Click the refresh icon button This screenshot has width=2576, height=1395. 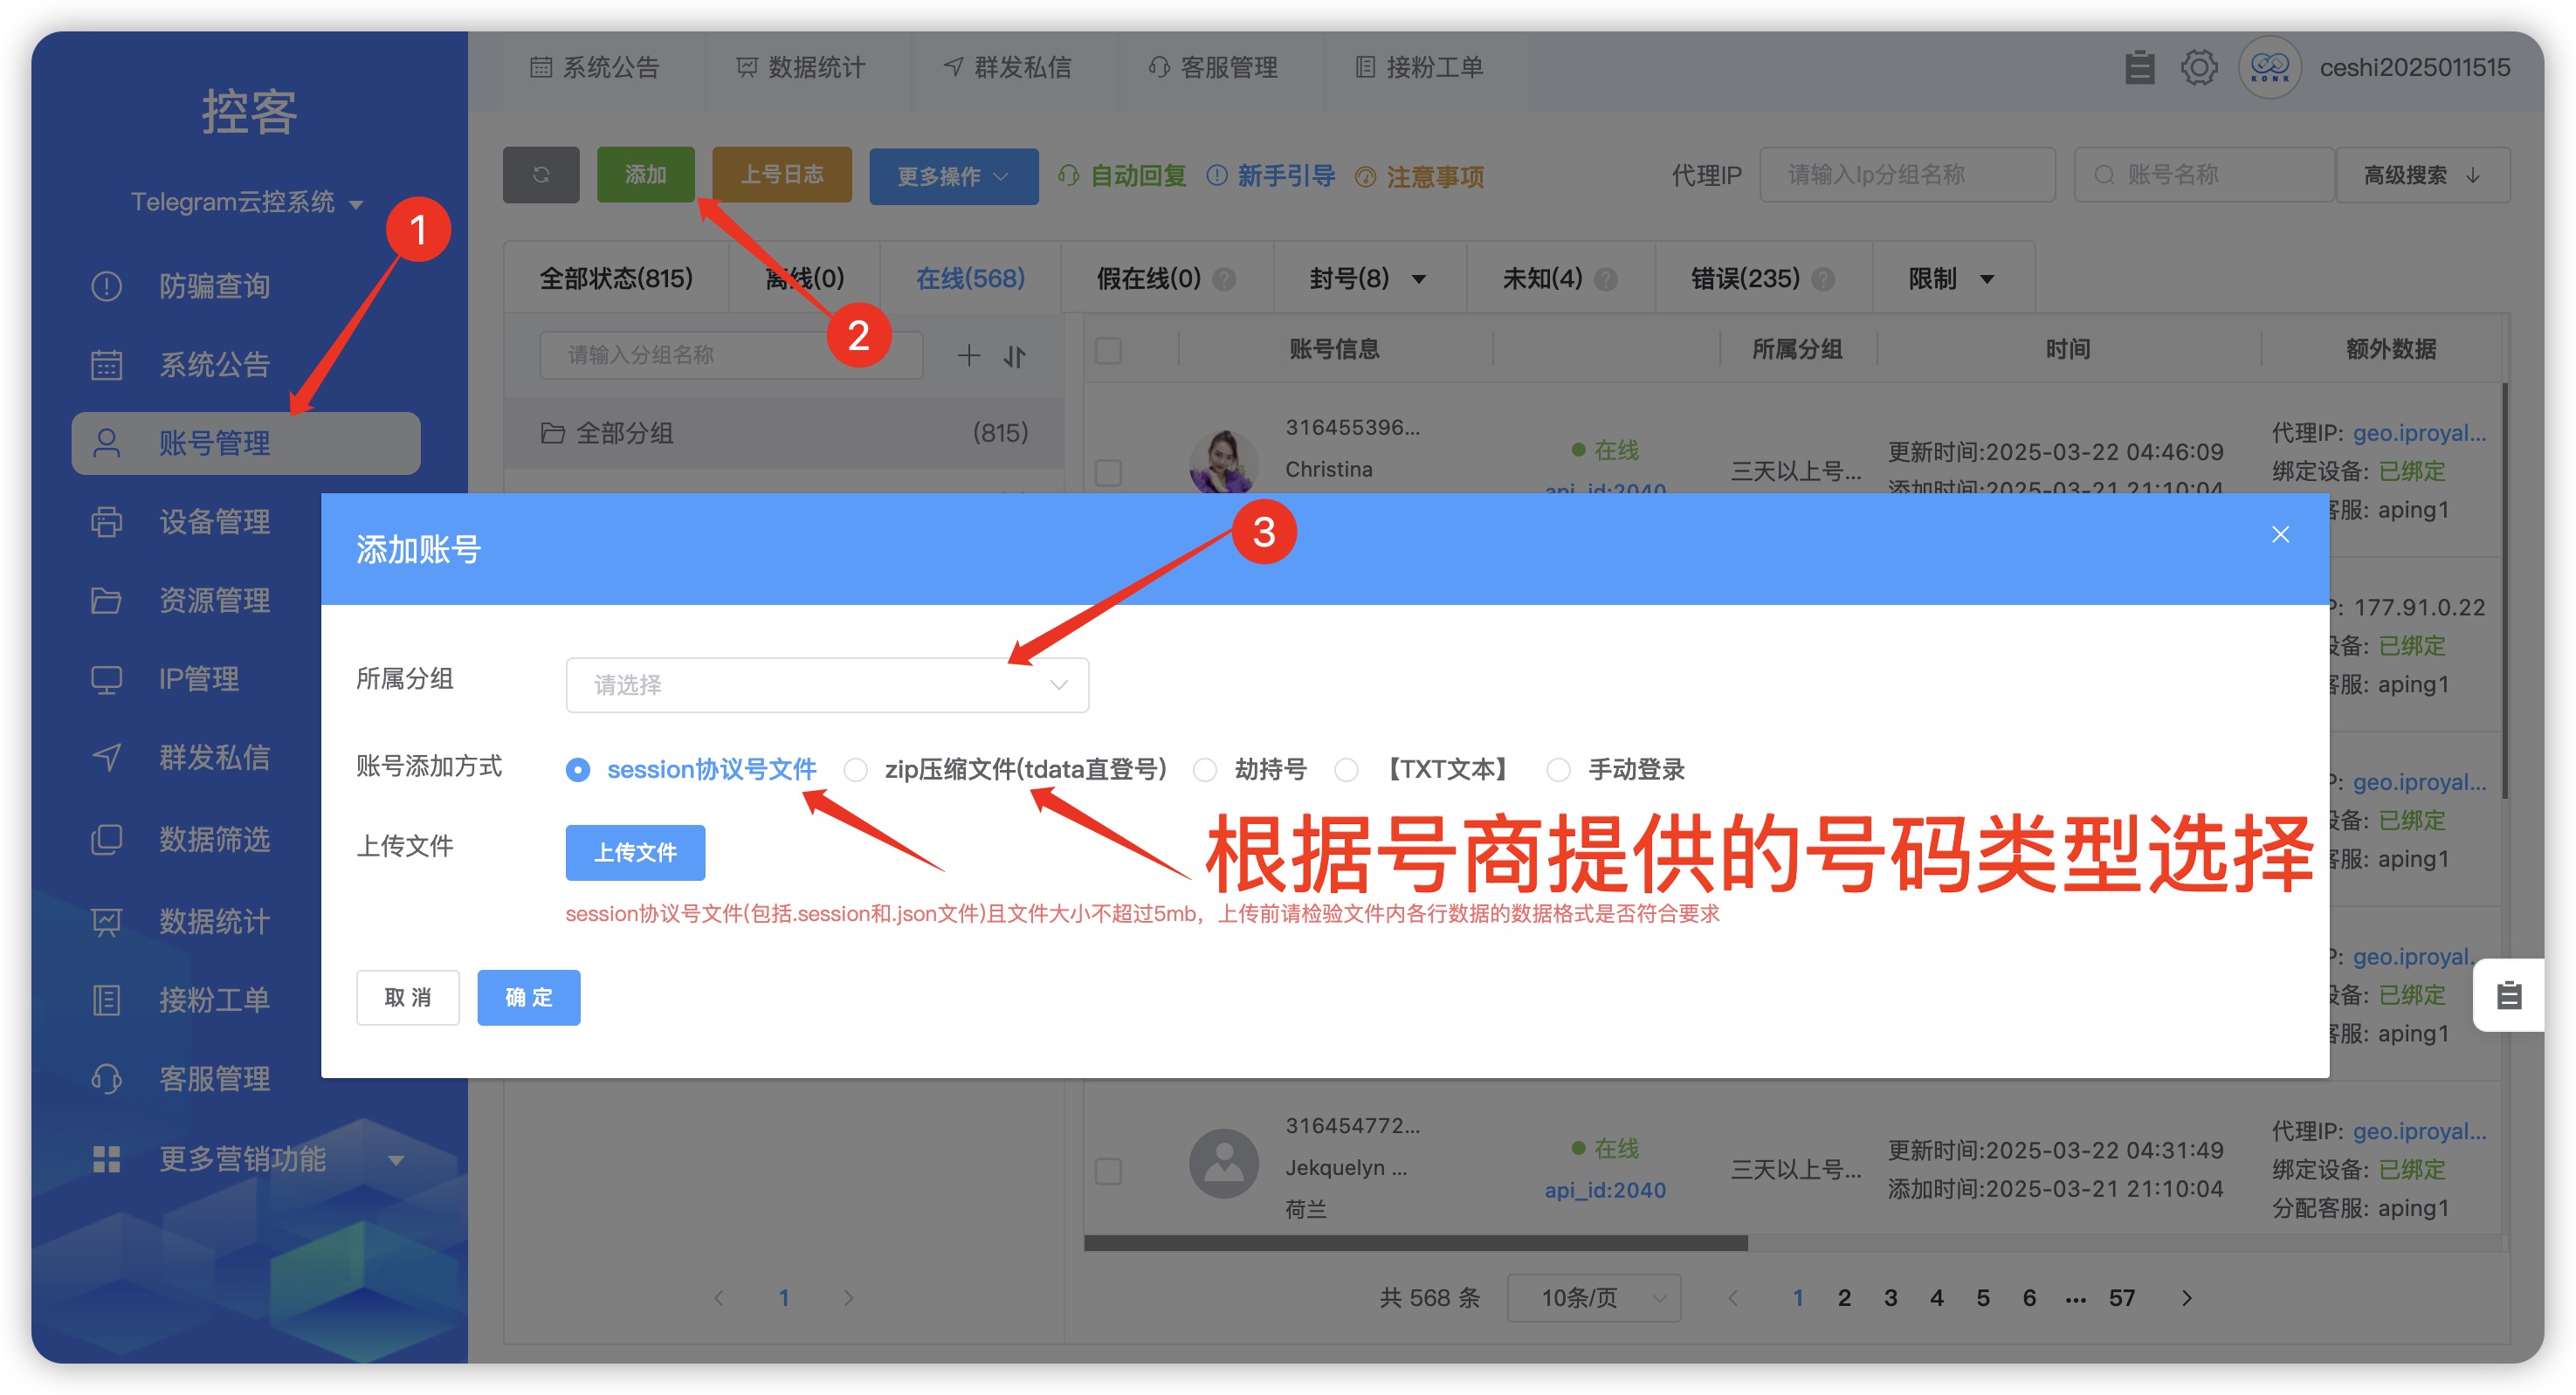[x=541, y=175]
